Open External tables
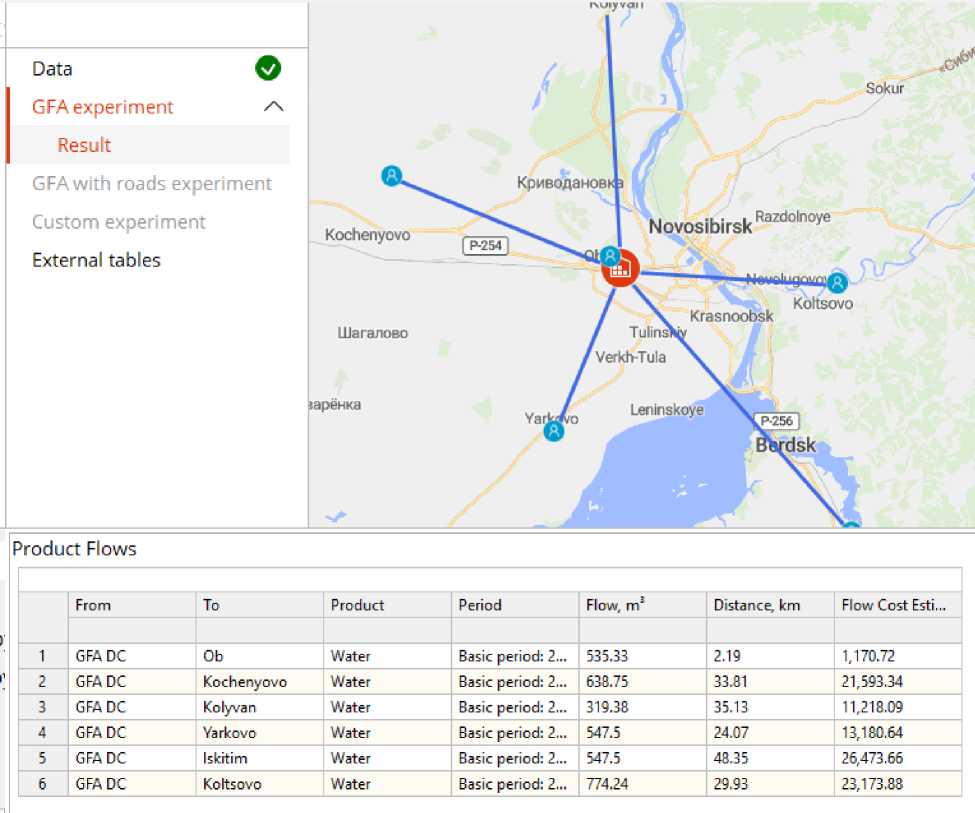The image size is (975, 813). click(x=96, y=260)
